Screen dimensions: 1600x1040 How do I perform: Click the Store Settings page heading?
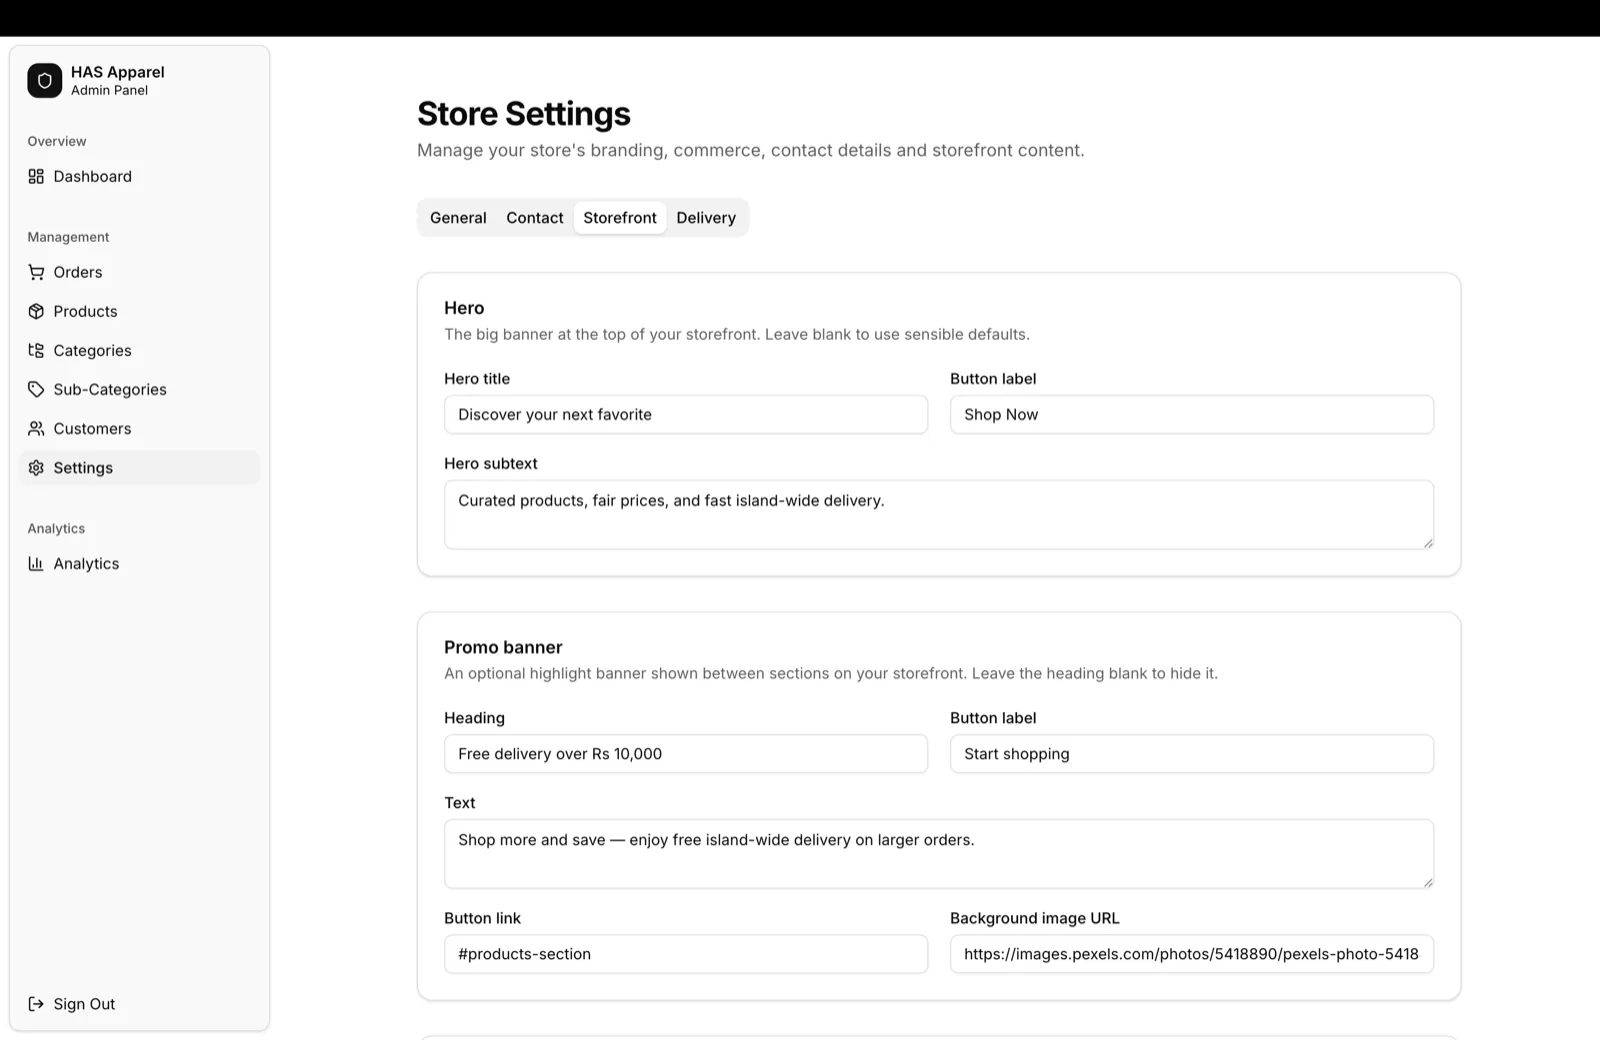524,114
